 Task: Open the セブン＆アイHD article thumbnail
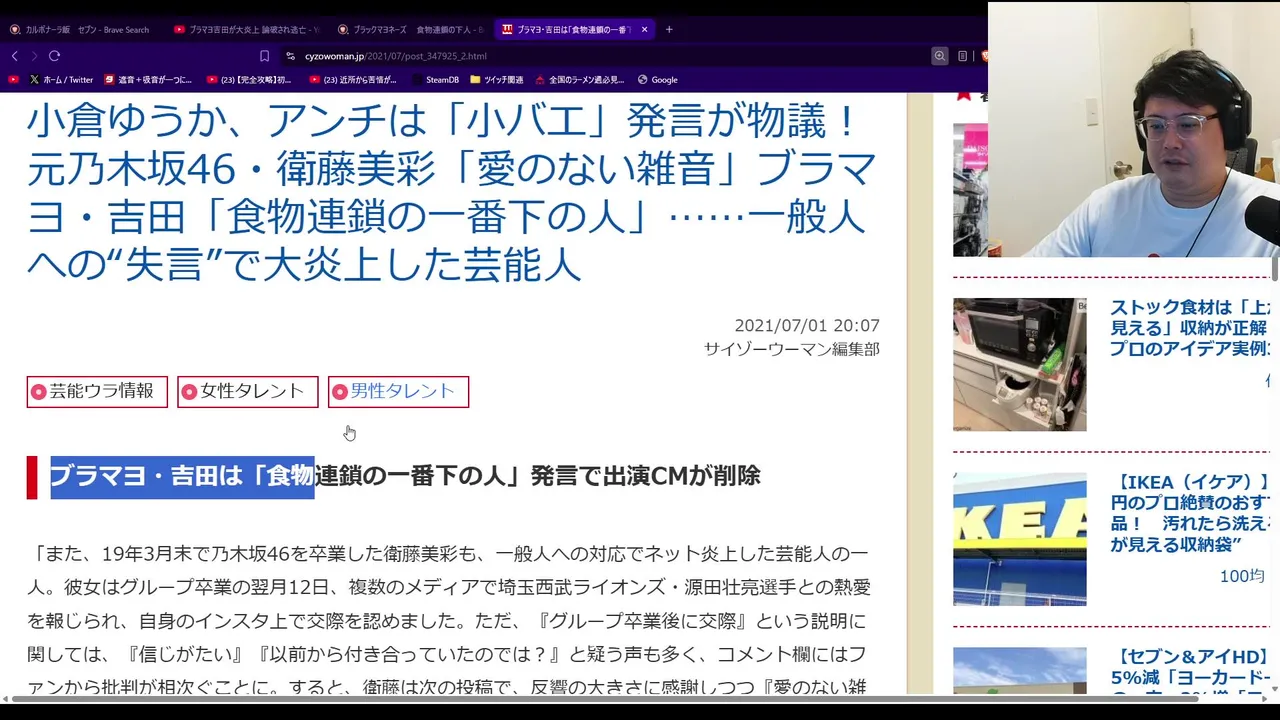pyautogui.click(x=1019, y=671)
